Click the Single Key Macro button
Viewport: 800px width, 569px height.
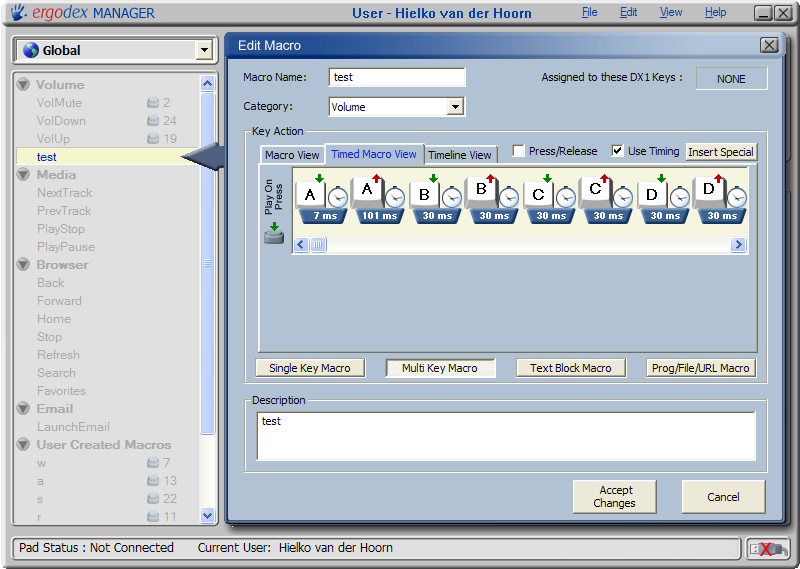[310, 368]
